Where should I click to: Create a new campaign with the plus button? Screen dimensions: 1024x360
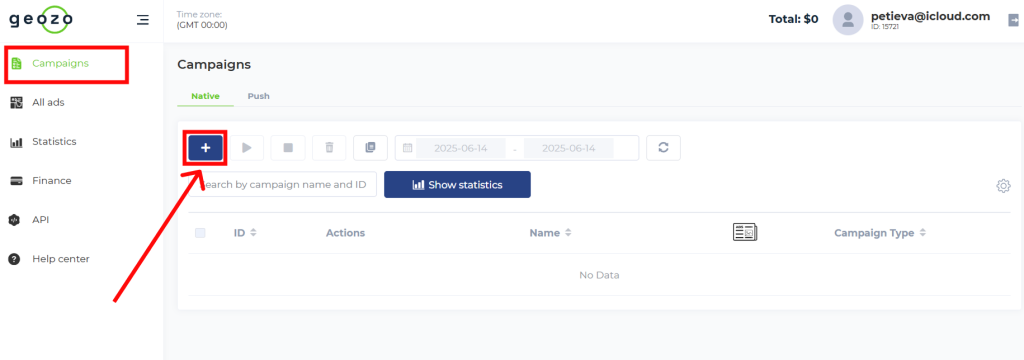coord(206,148)
